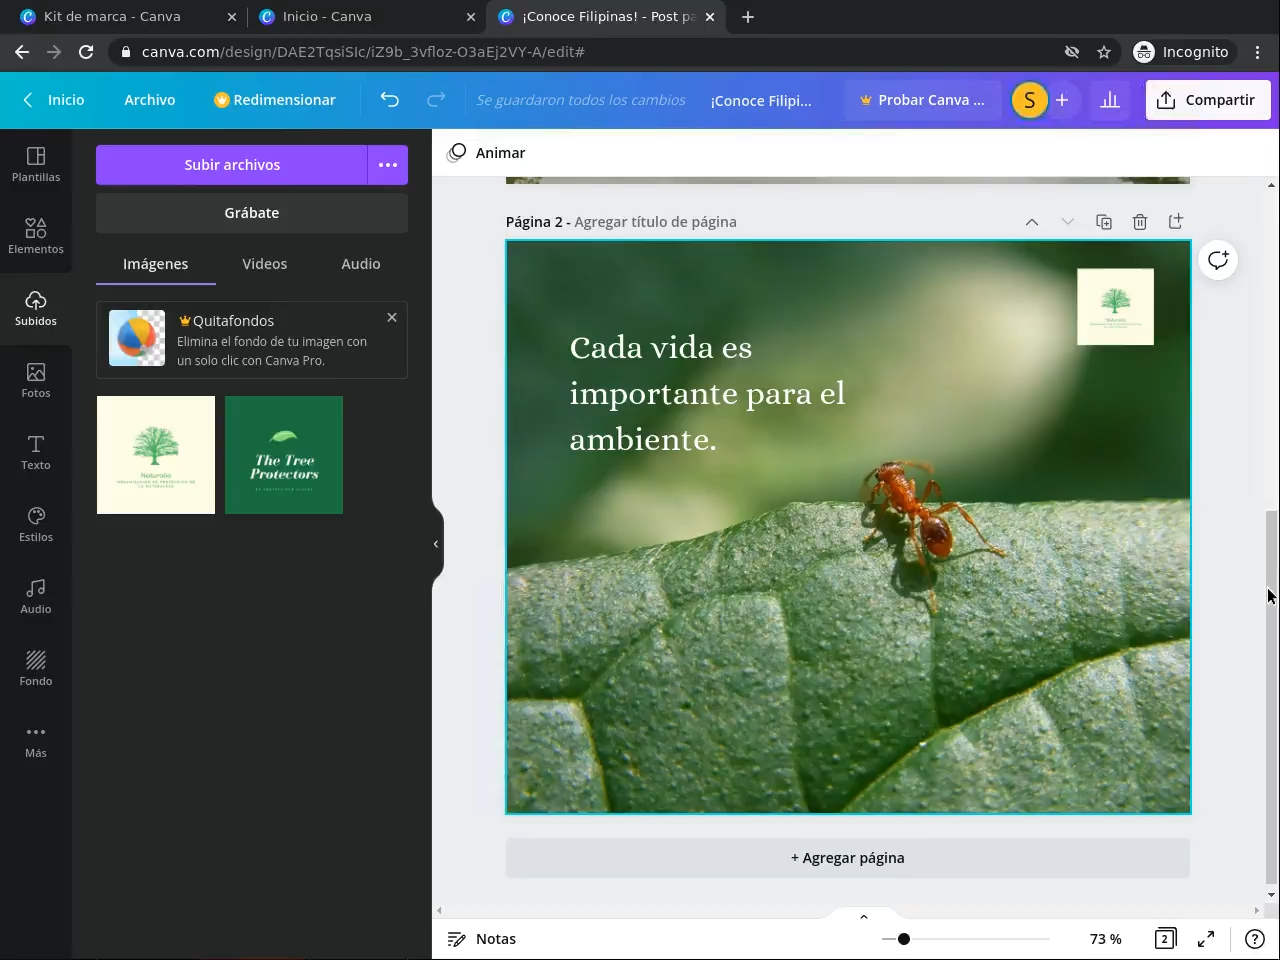The height and width of the screenshot is (960, 1280).
Task: Open the Archivo menu
Action: click(150, 100)
